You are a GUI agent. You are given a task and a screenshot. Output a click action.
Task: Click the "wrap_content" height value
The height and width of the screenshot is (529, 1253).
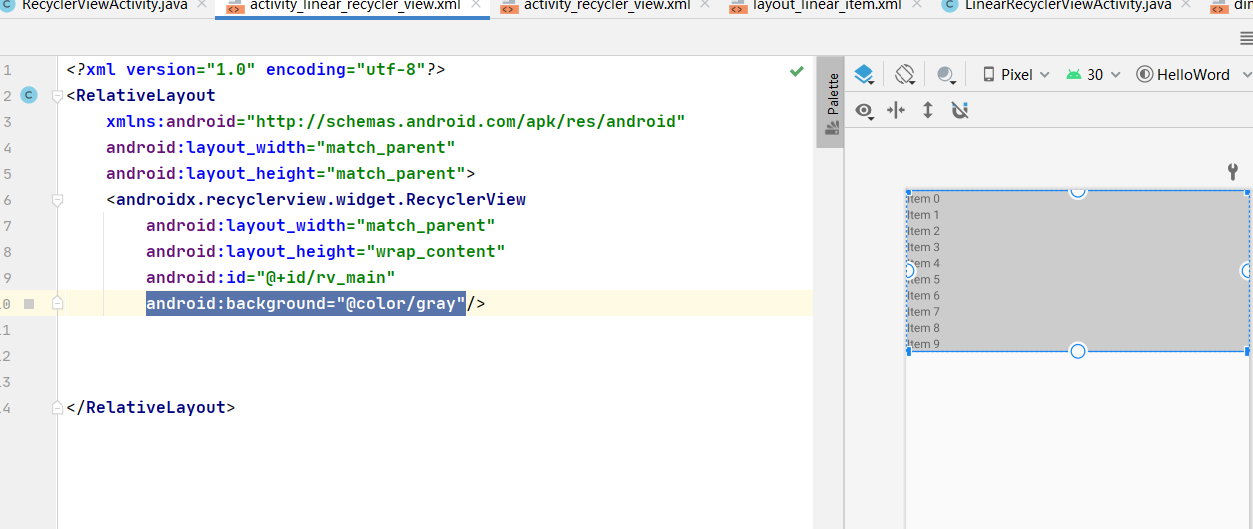pos(435,251)
